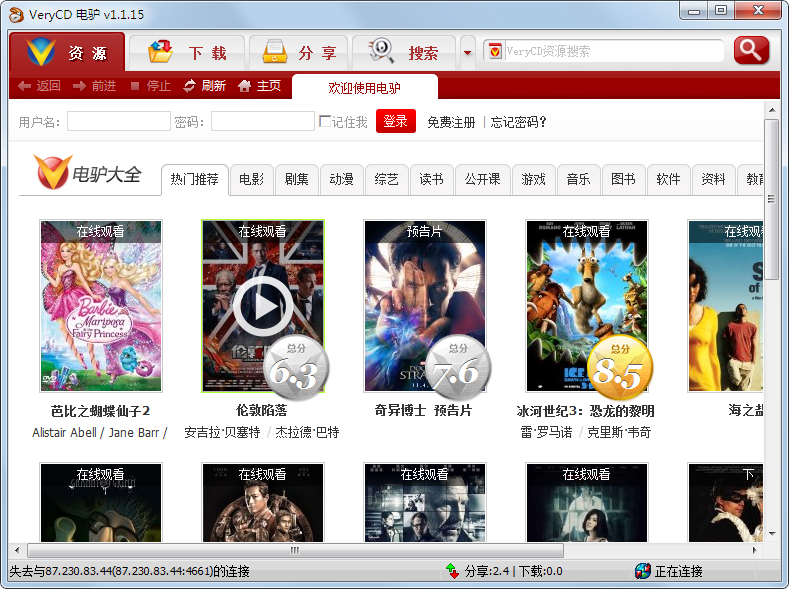Screen dimensions: 789x589
Task: Open the Ice Age 3 poster thumbnail
Action: click(x=587, y=306)
